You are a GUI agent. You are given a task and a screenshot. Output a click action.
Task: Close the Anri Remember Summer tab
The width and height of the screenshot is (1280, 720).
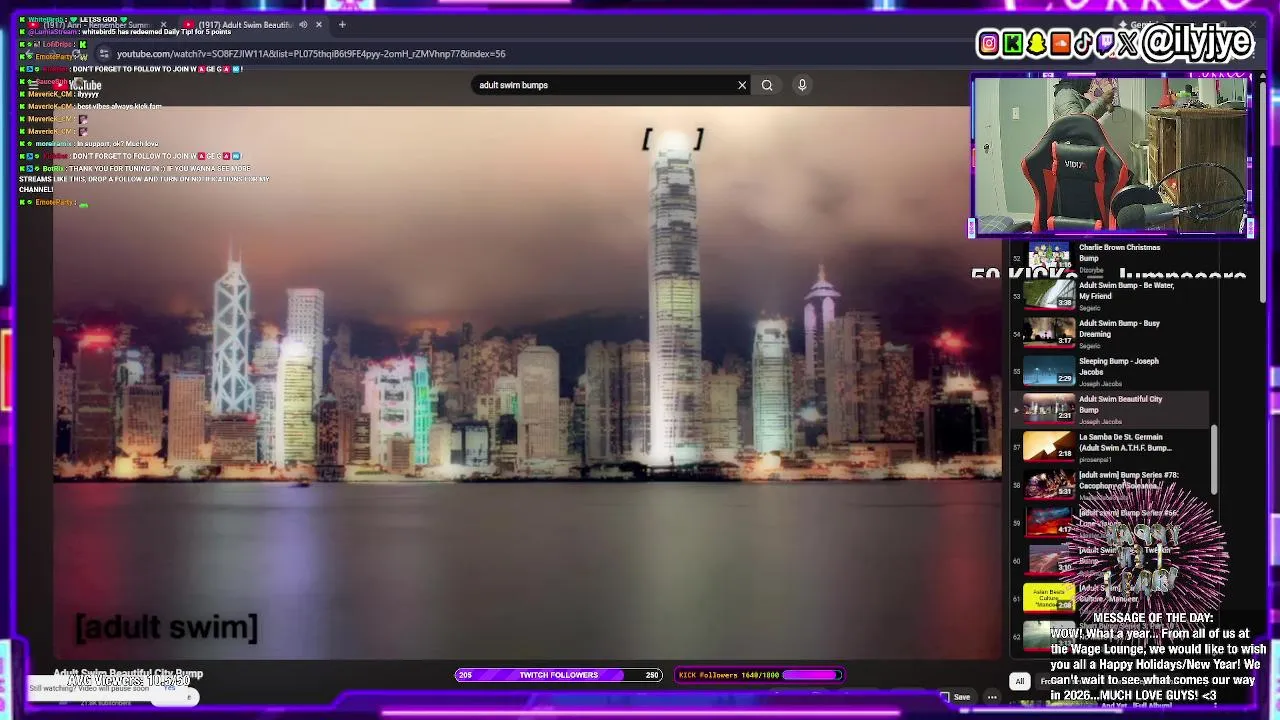click(x=163, y=24)
